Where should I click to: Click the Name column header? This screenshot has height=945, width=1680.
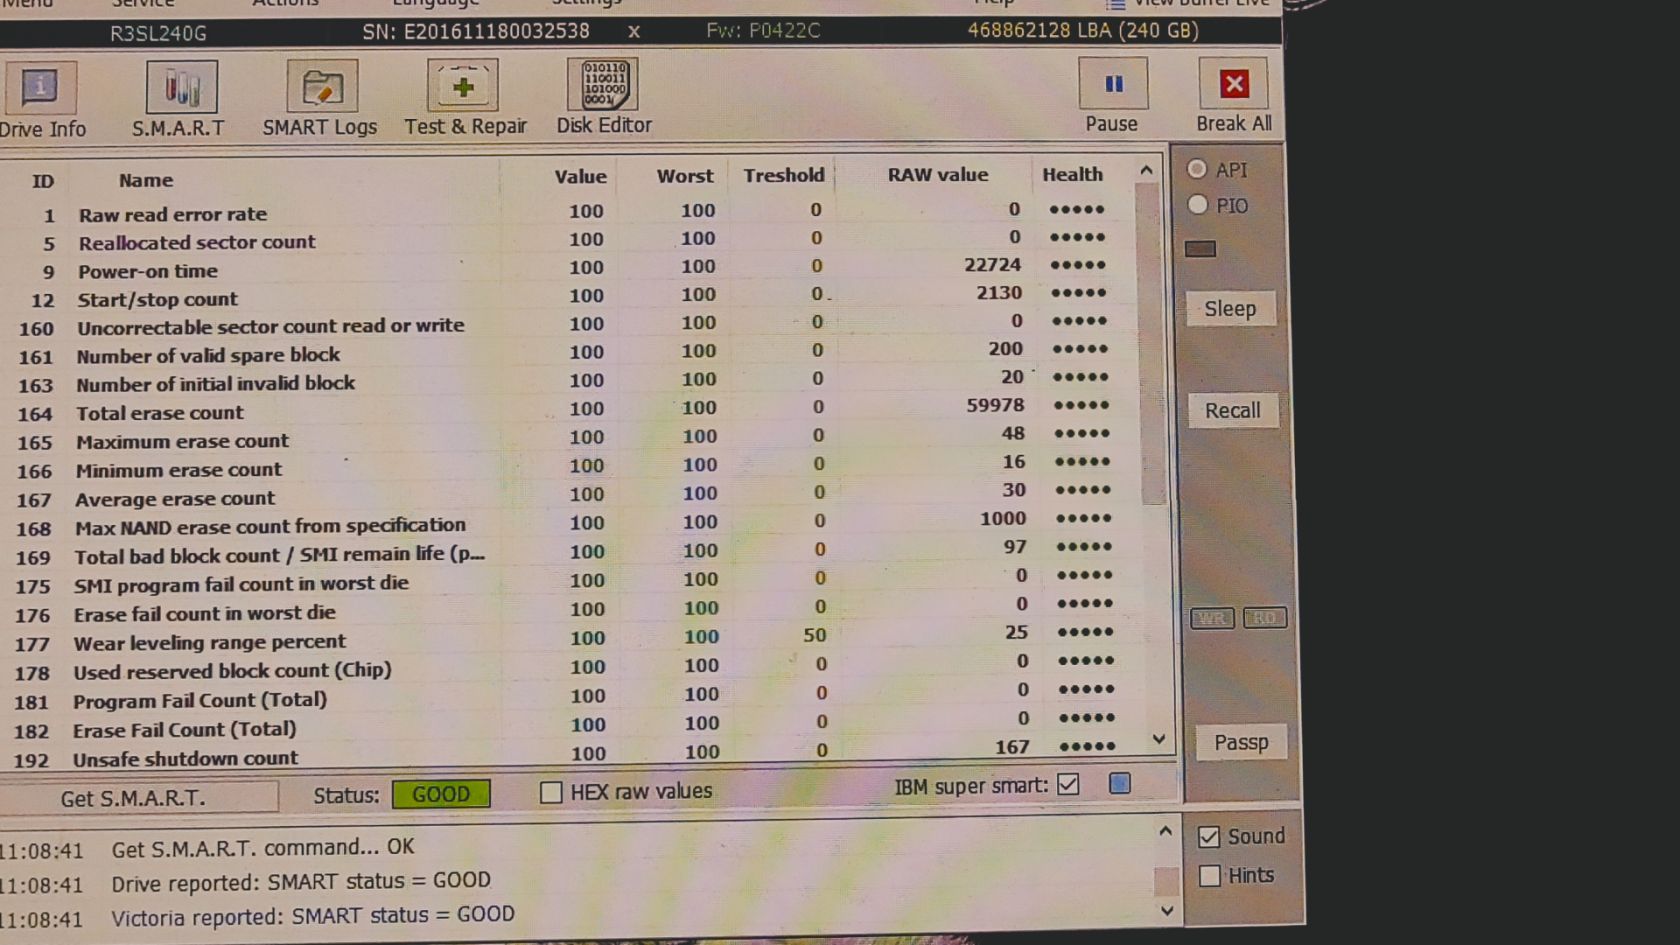(146, 180)
